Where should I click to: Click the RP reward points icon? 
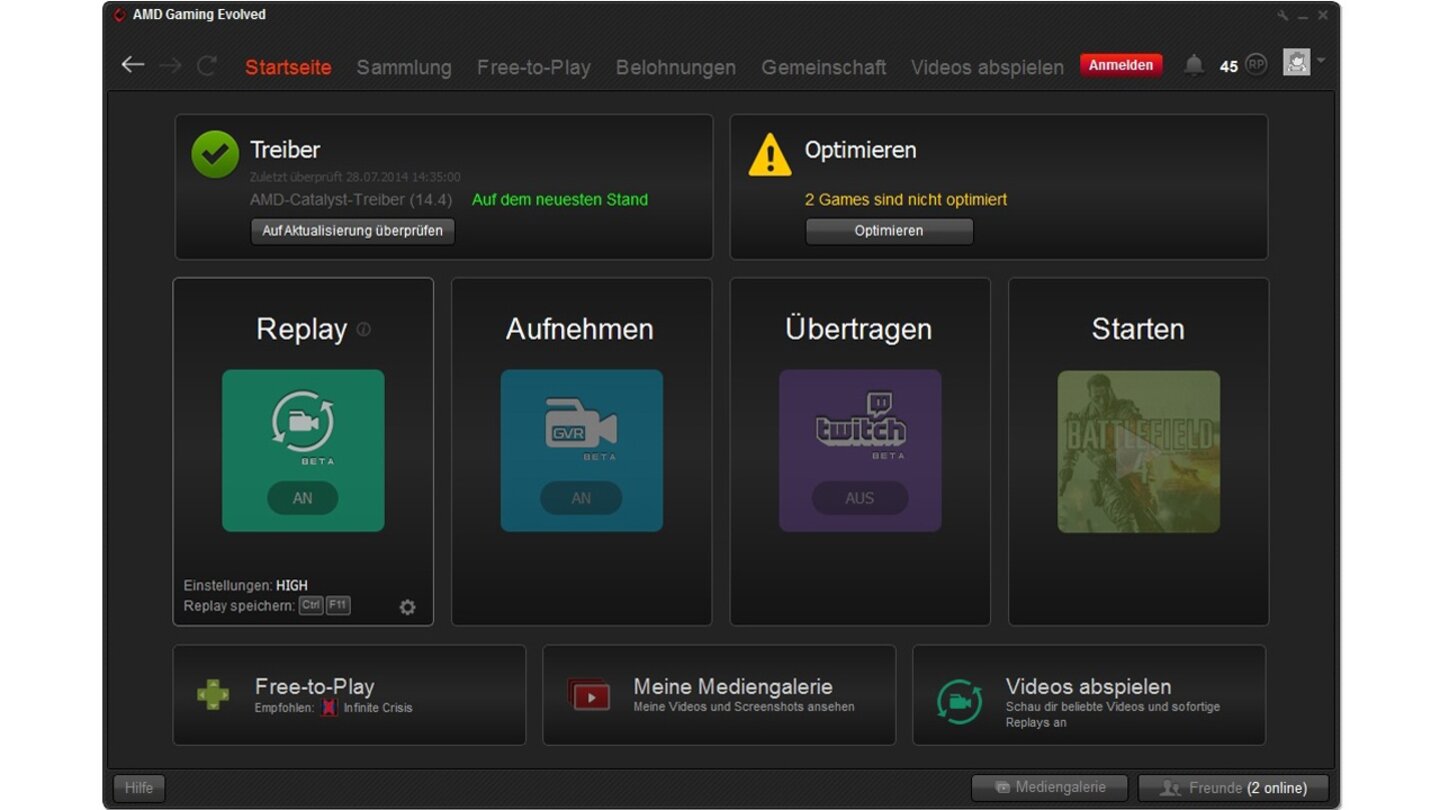1255,64
